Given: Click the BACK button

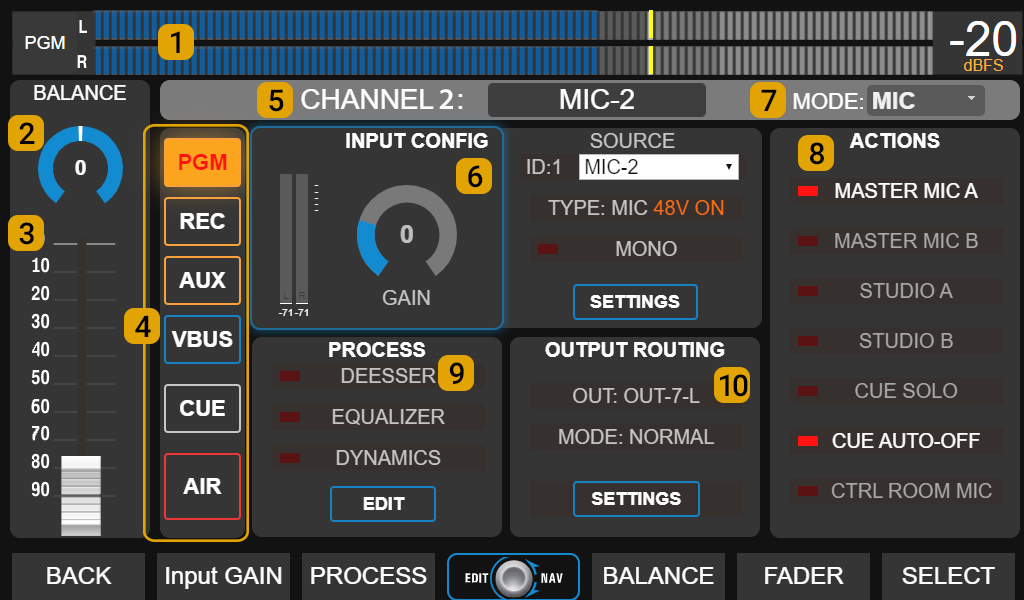Looking at the screenshot, I should pyautogui.click(x=78, y=576).
